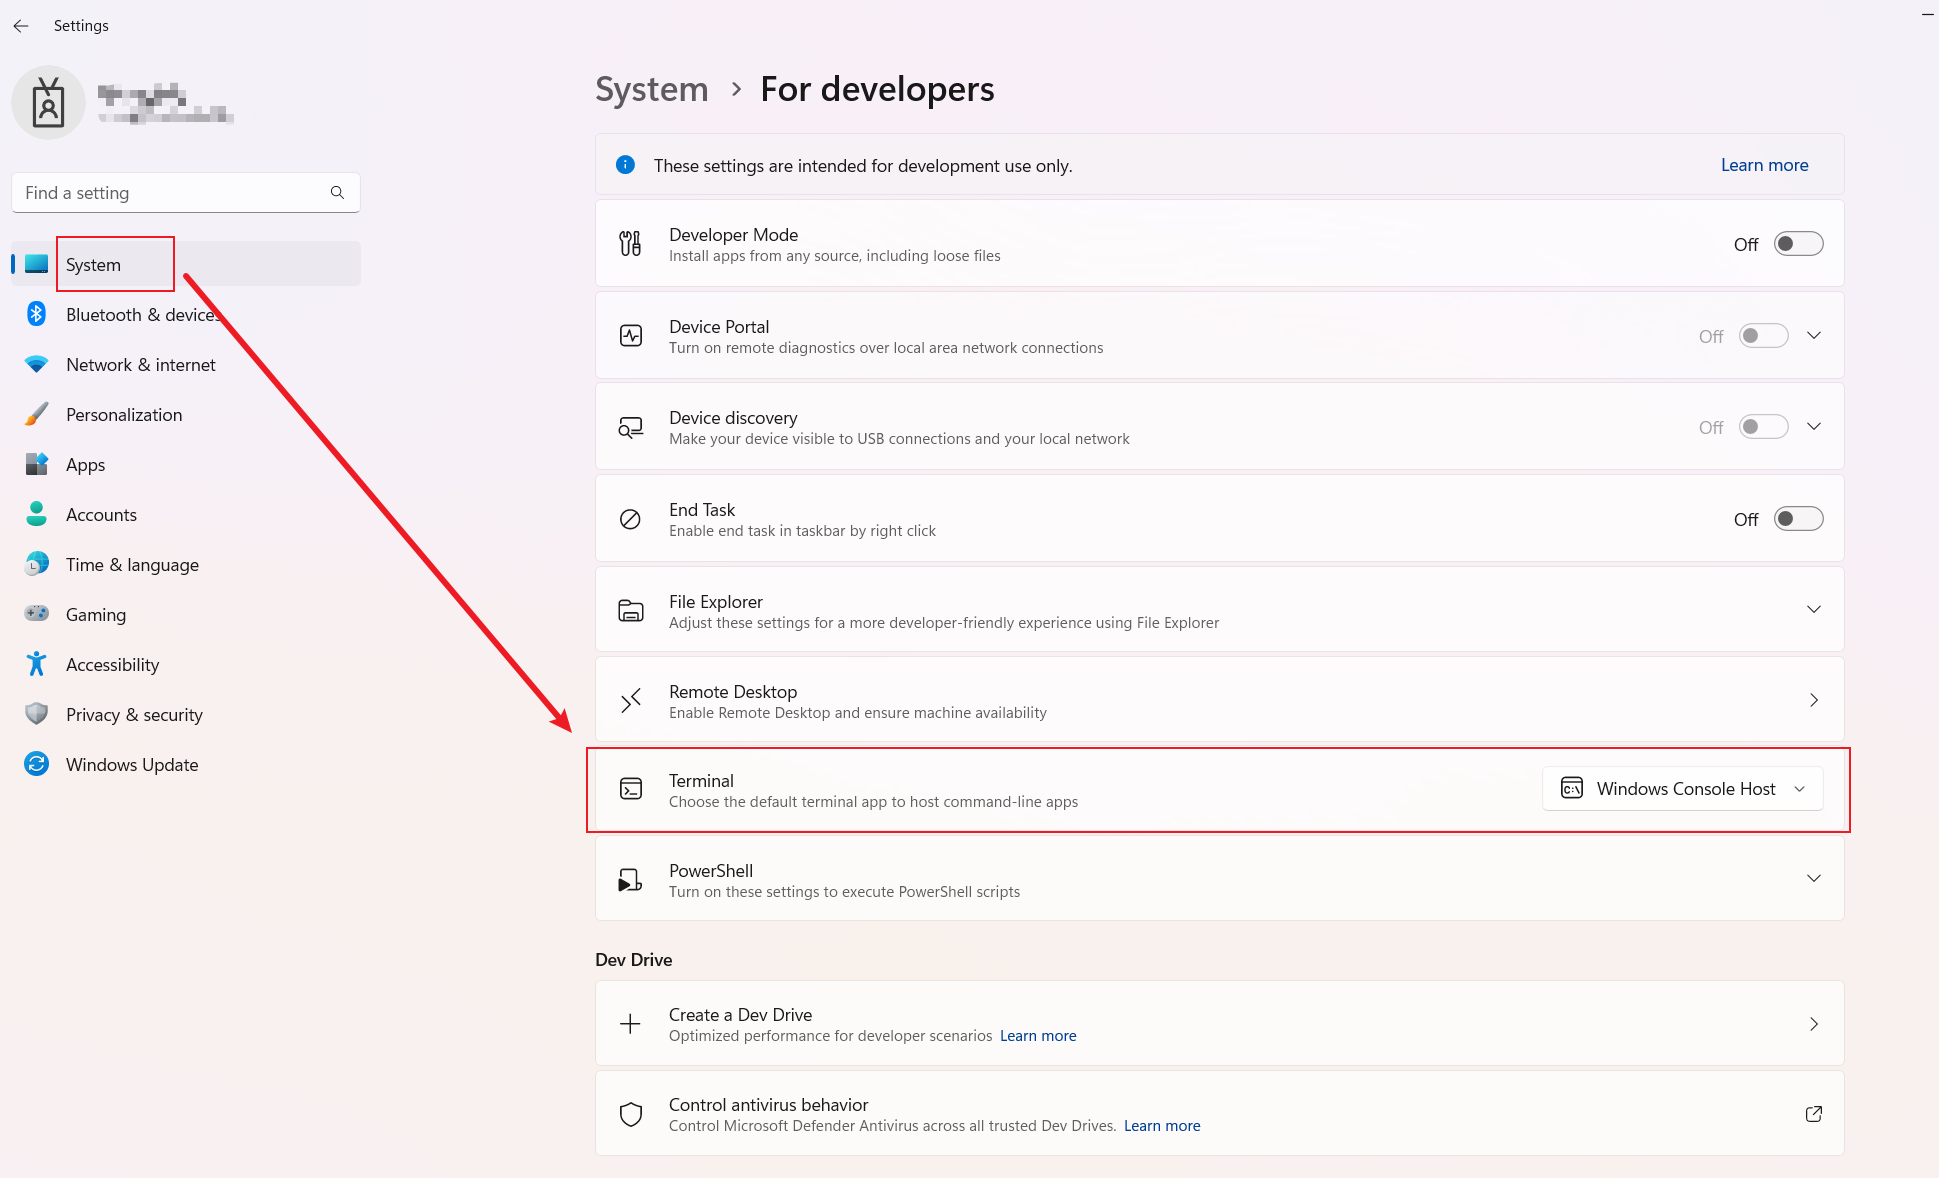
Task: Click the Bluetooth icon in the sidebar
Action: pyautogui.click(x=37, y=314)
